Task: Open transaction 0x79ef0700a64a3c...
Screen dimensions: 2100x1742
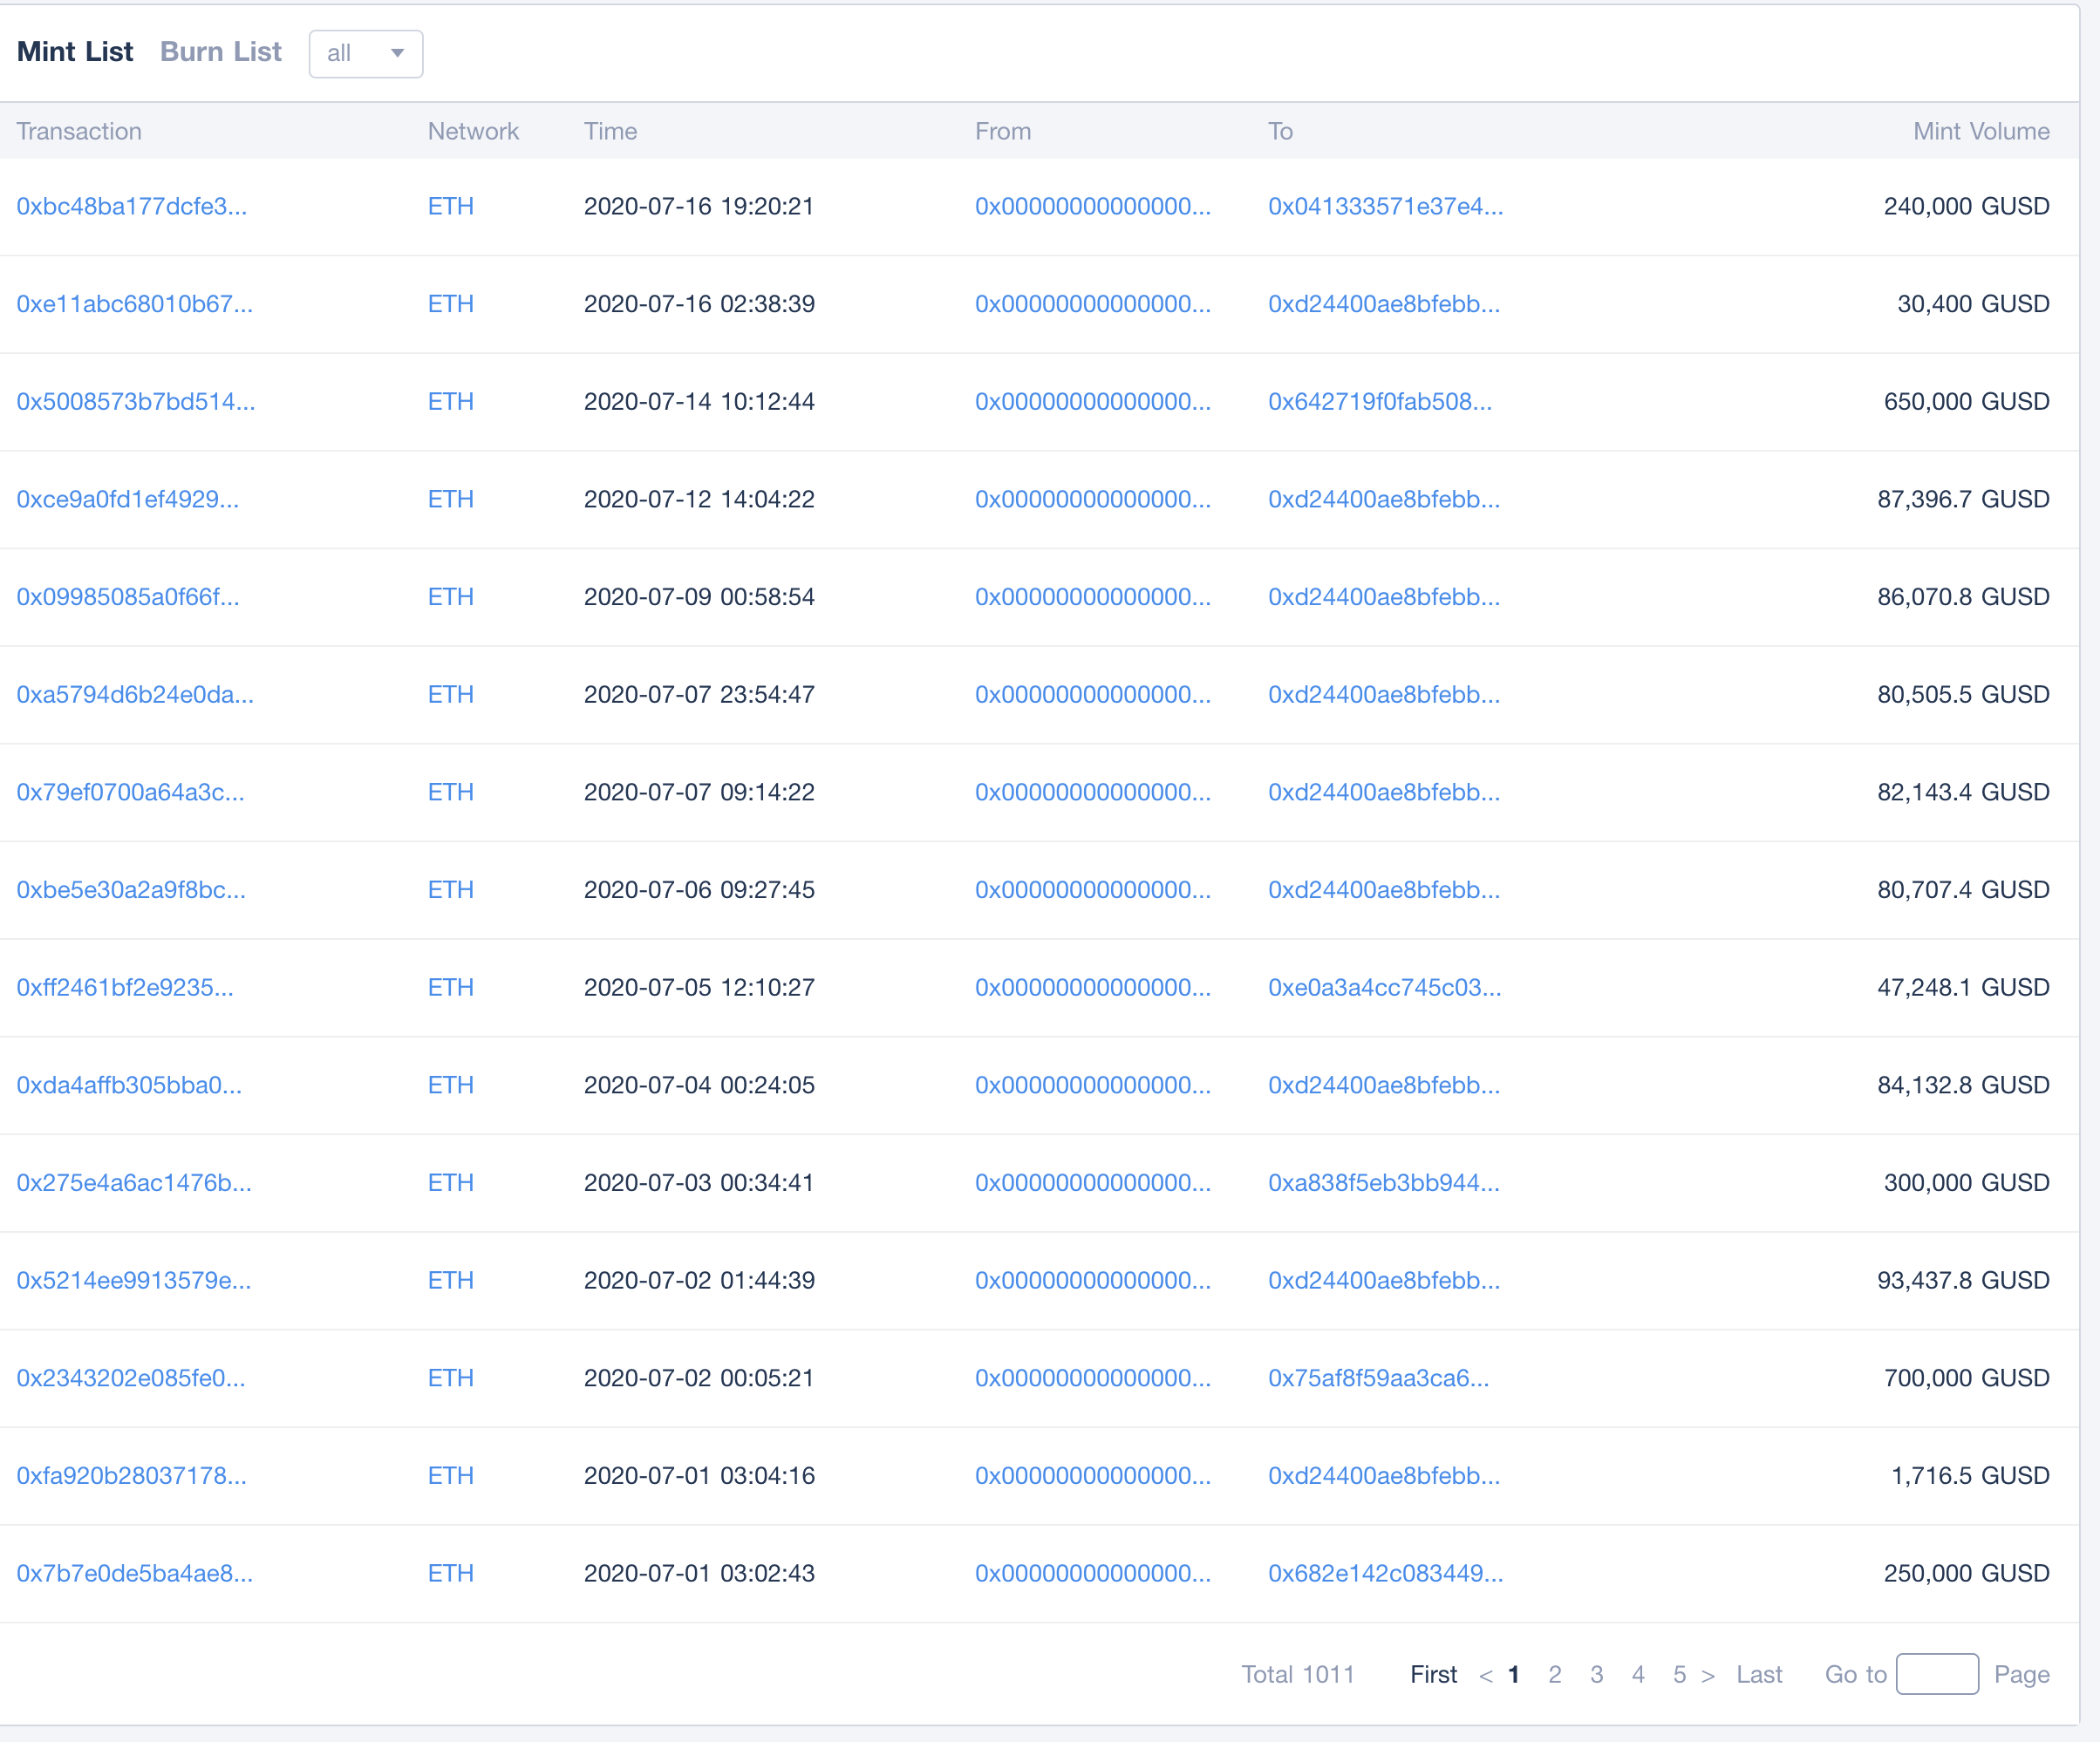Action: (x=130, y=792)
